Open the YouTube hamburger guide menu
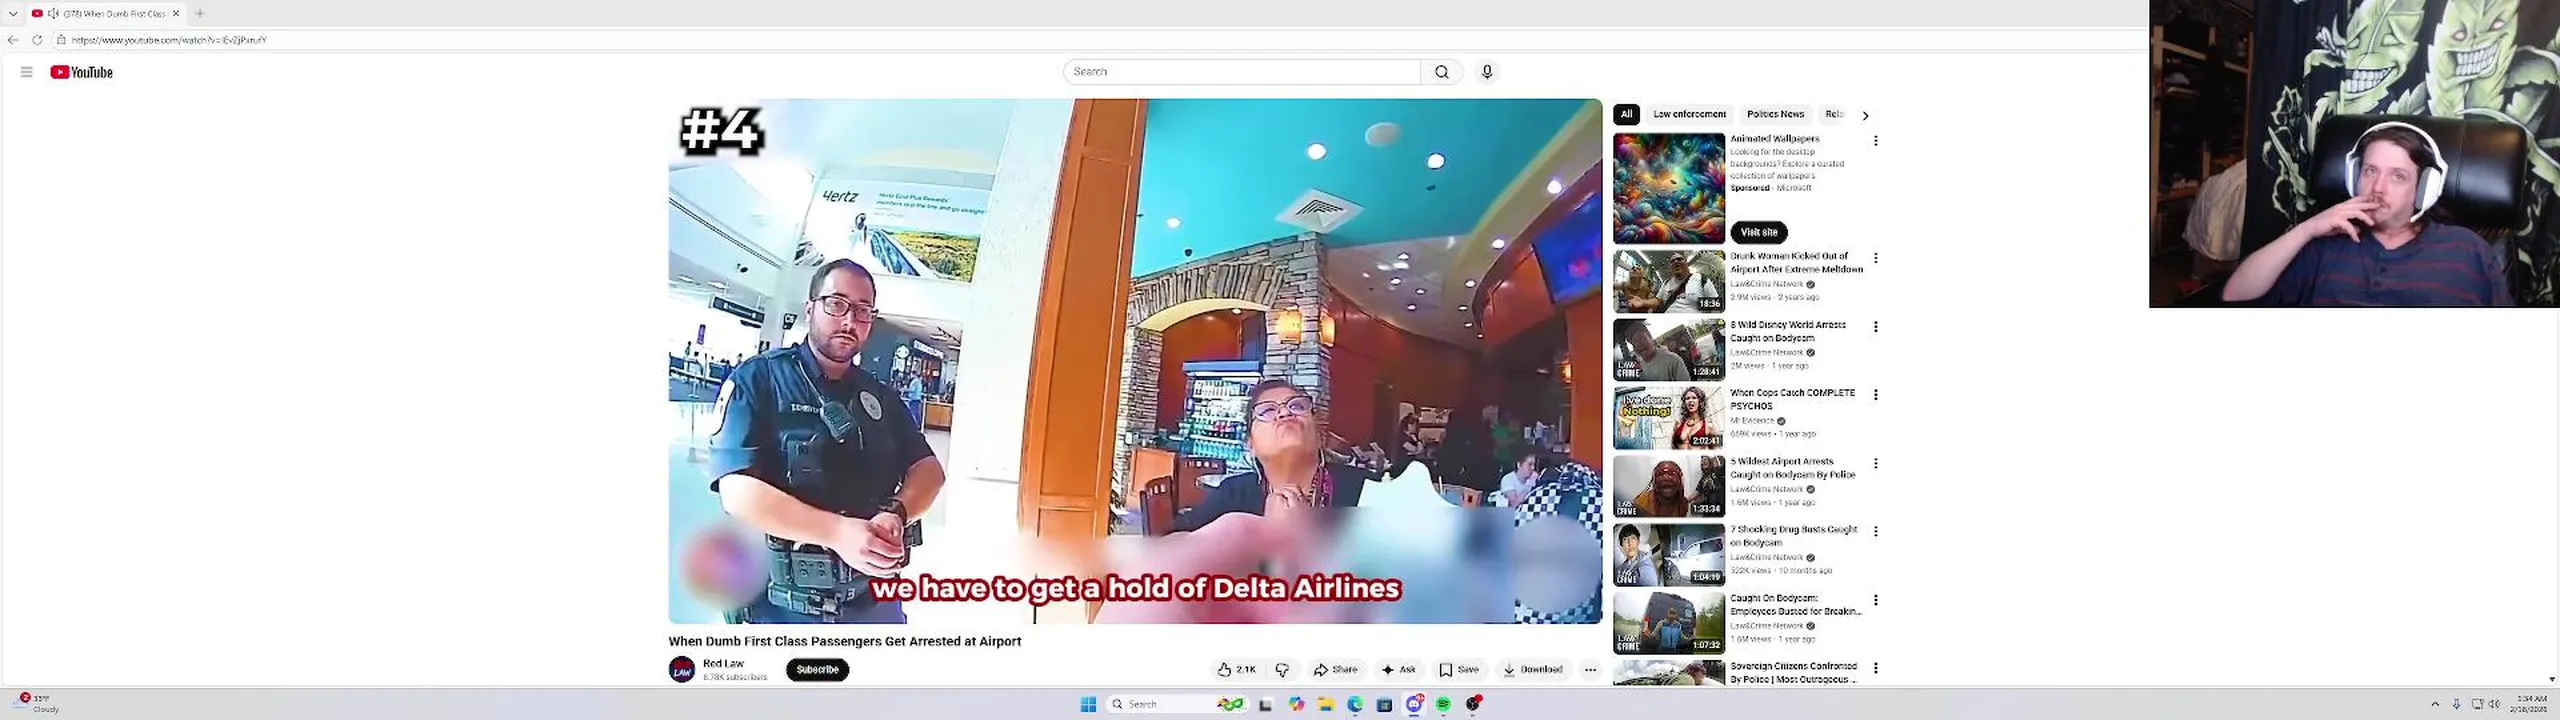 (x=27, y=72)
